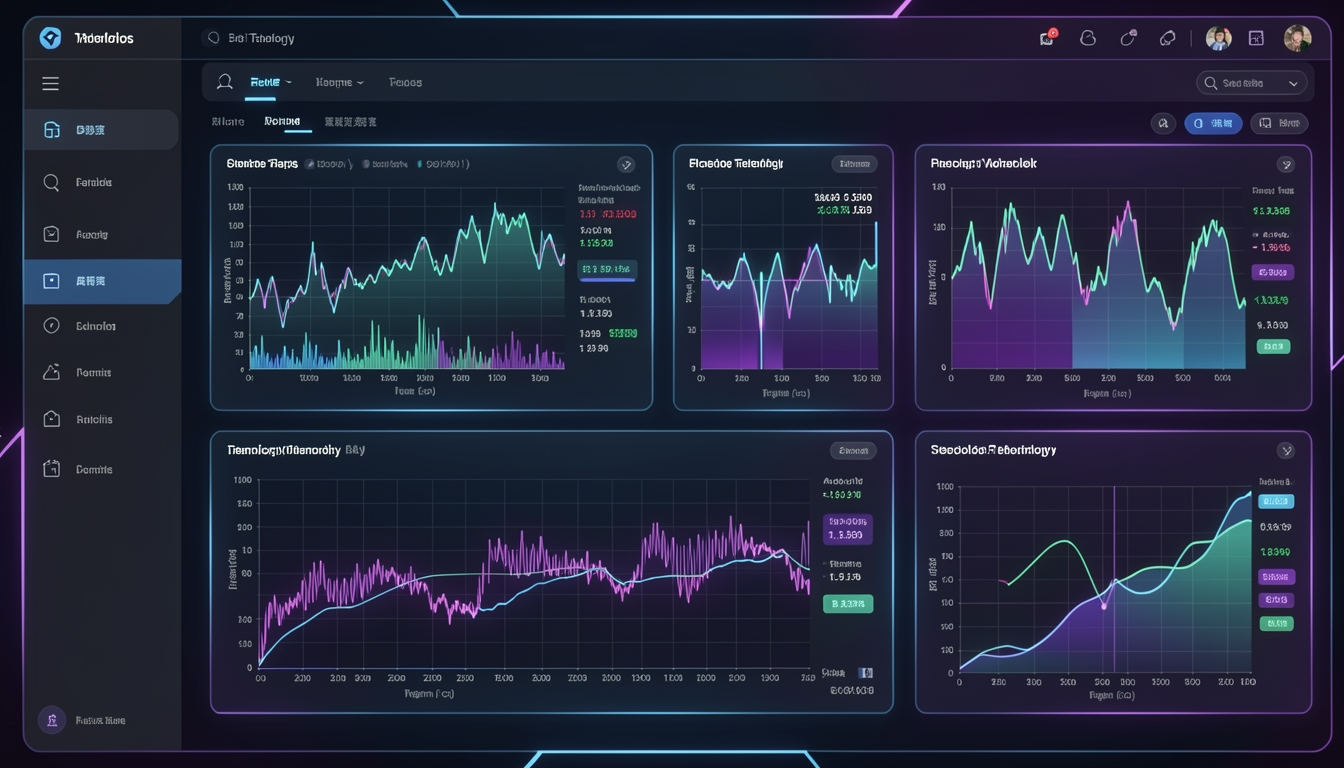
Task: Open notifications icon with red badge
Action: point(1048,38)
